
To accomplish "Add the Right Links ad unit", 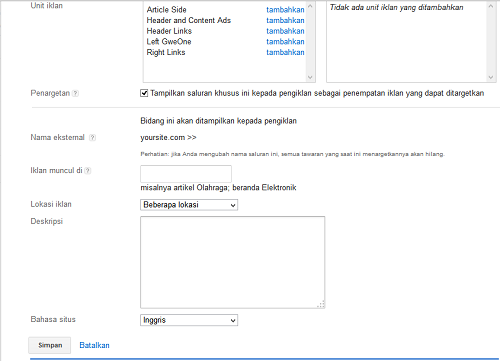I will tap(285, 52).
